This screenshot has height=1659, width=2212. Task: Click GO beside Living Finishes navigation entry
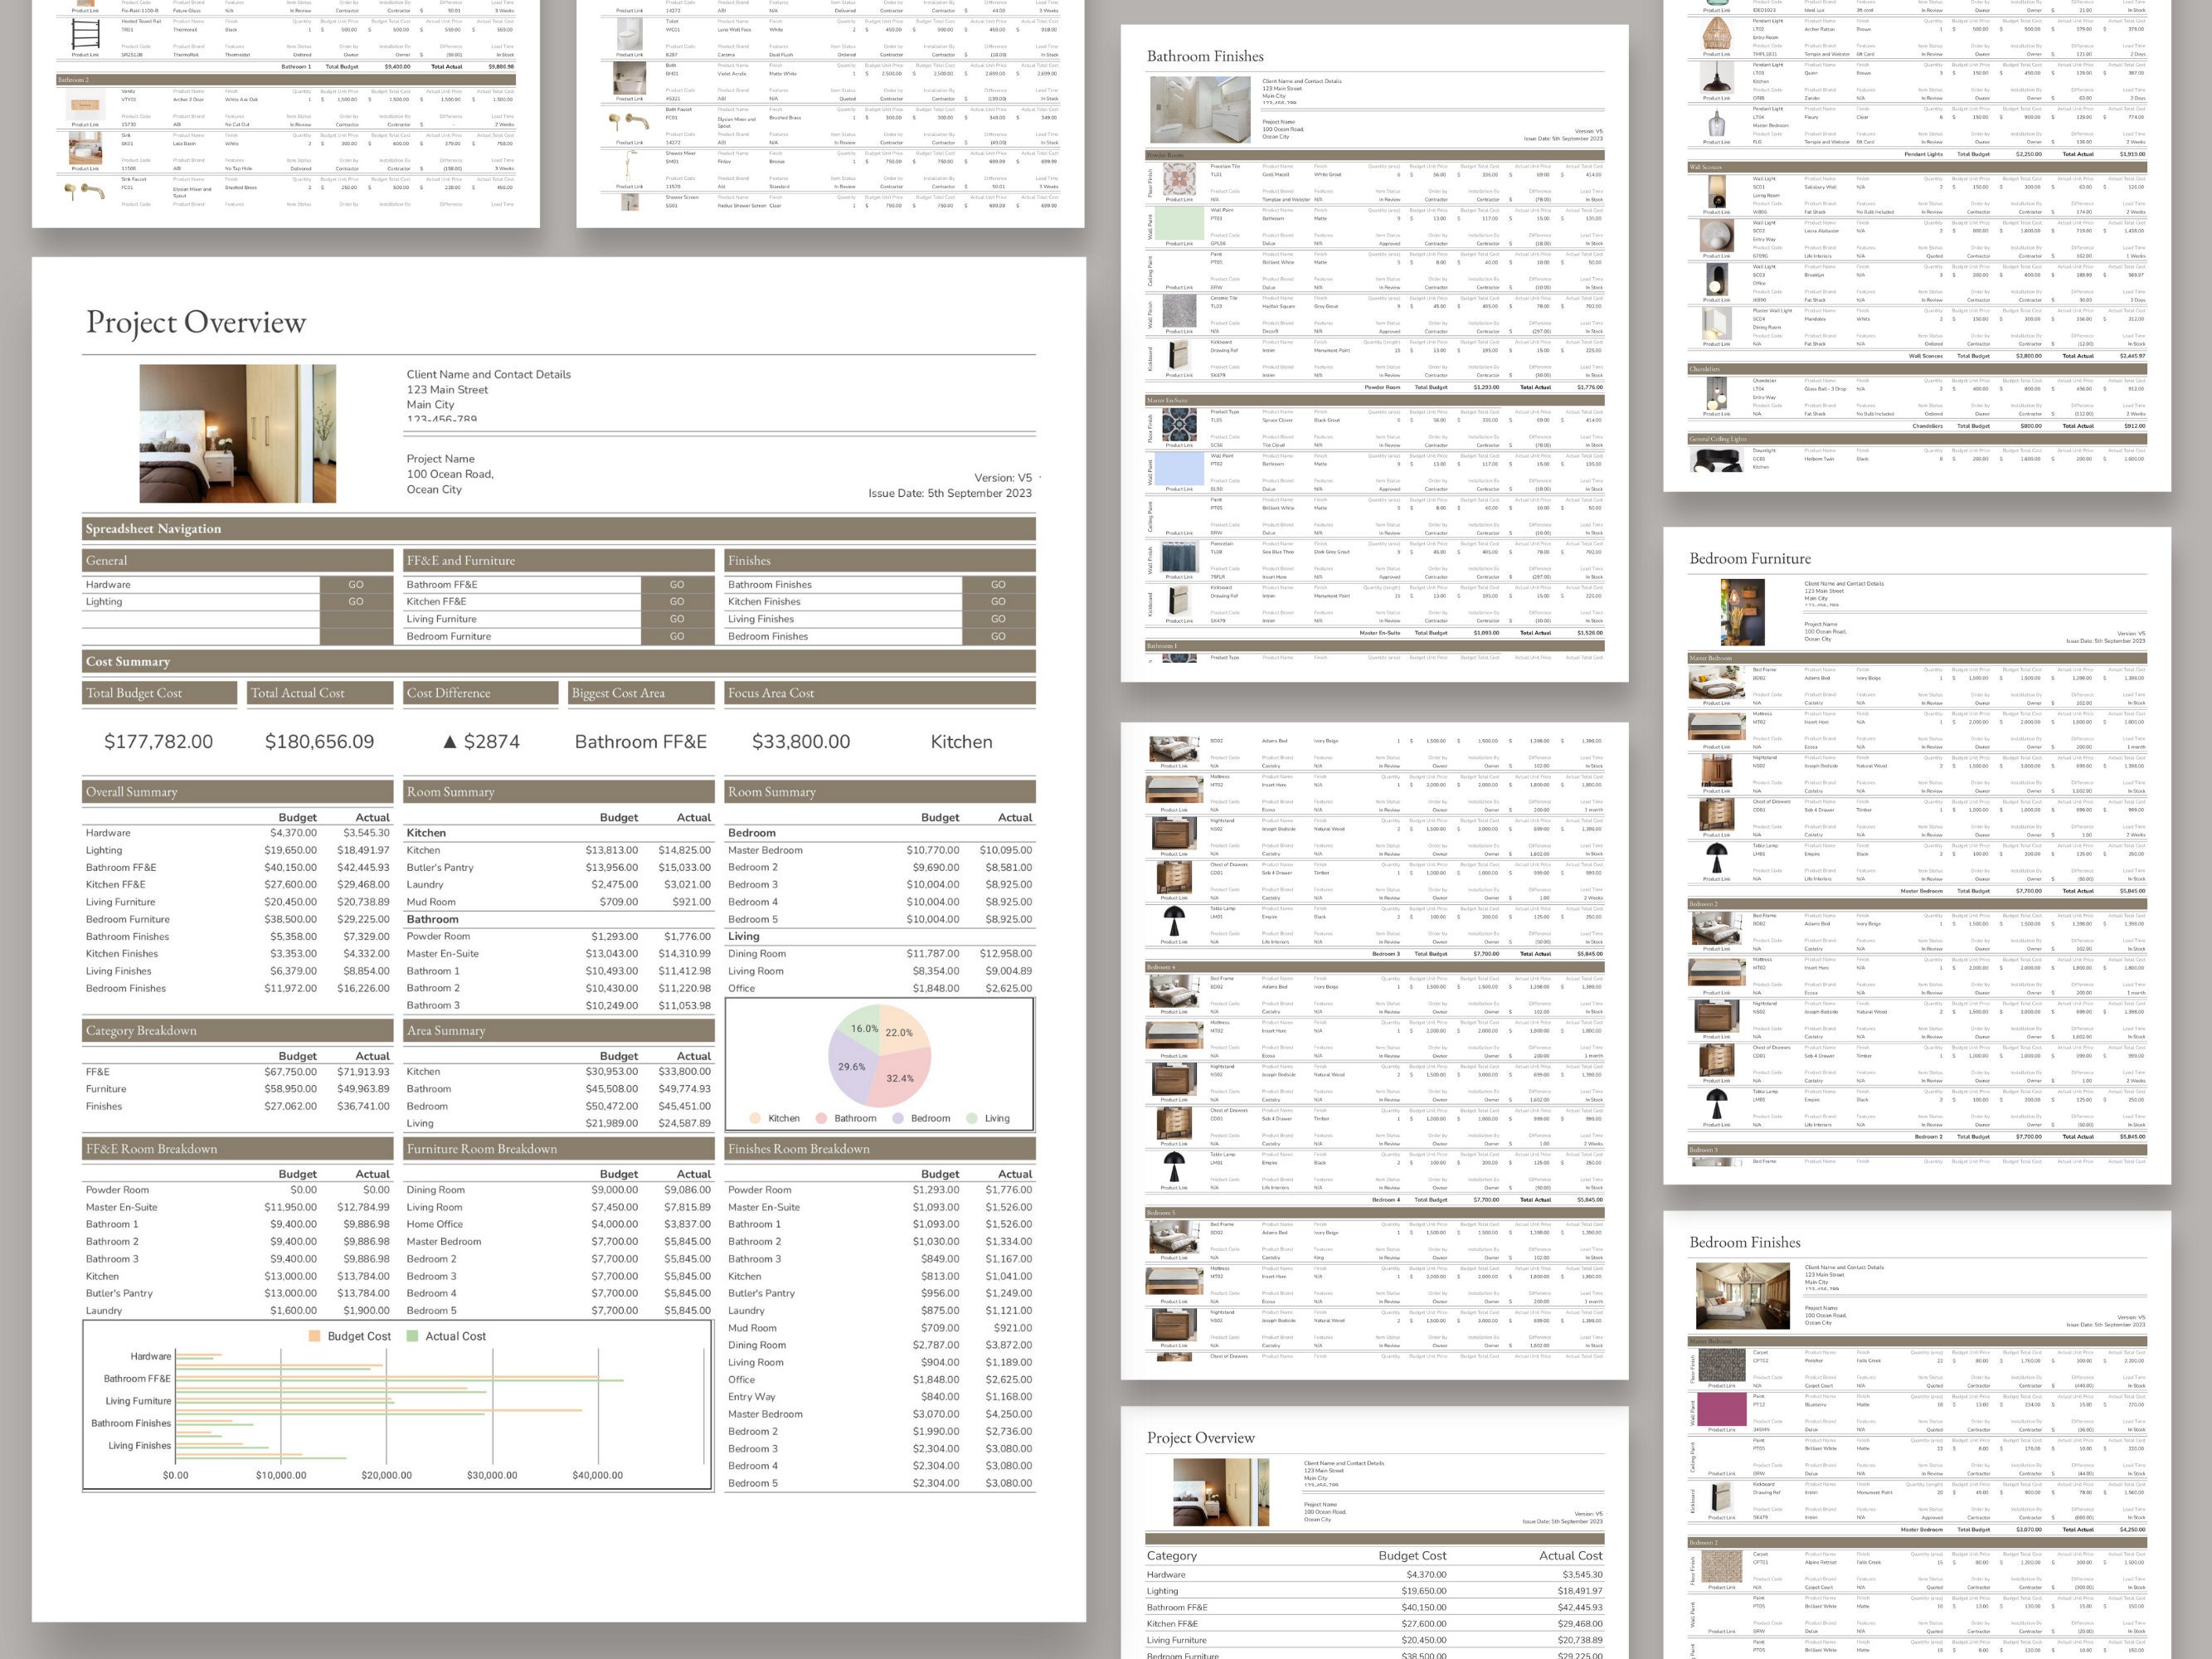tap(998, 619)
